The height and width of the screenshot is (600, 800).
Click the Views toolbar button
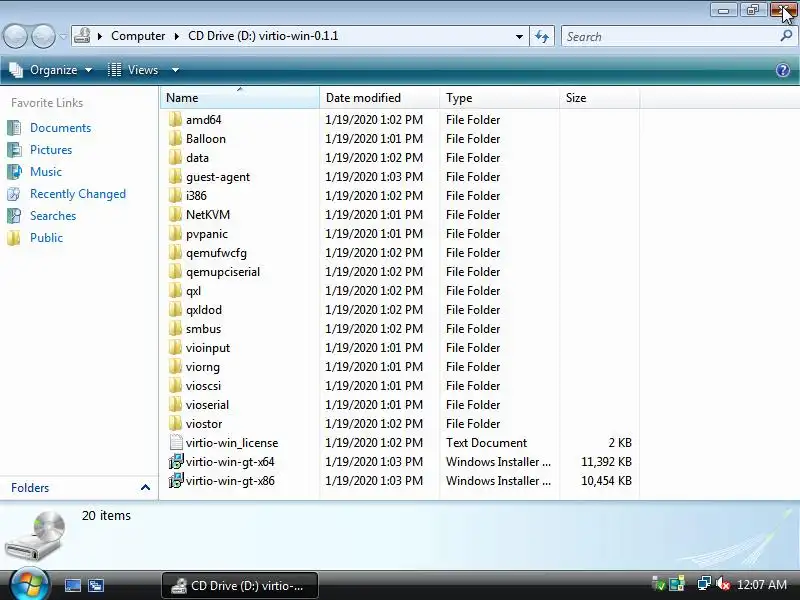[x=134, y=70]
